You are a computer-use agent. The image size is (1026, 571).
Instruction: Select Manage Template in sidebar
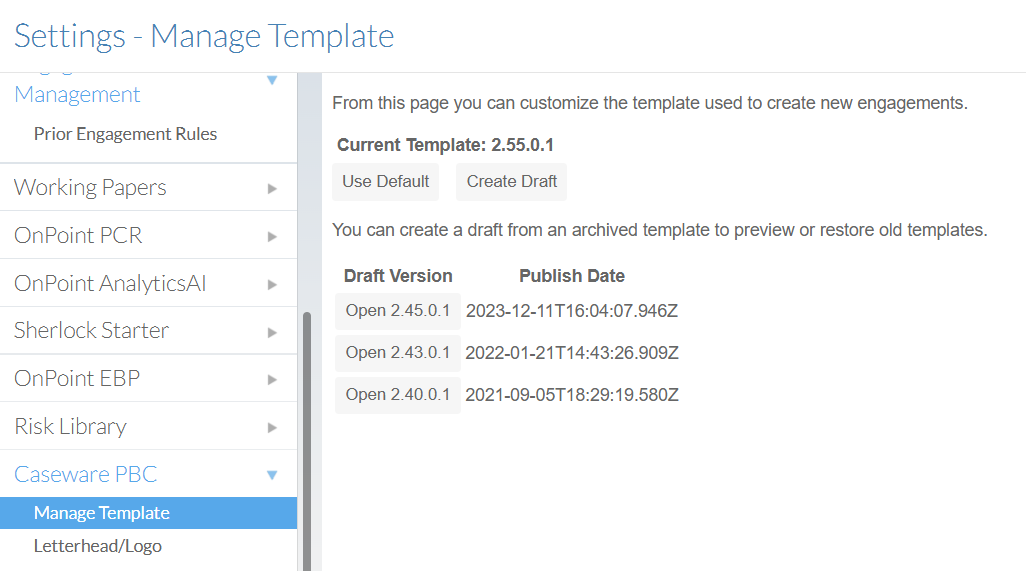102,513
